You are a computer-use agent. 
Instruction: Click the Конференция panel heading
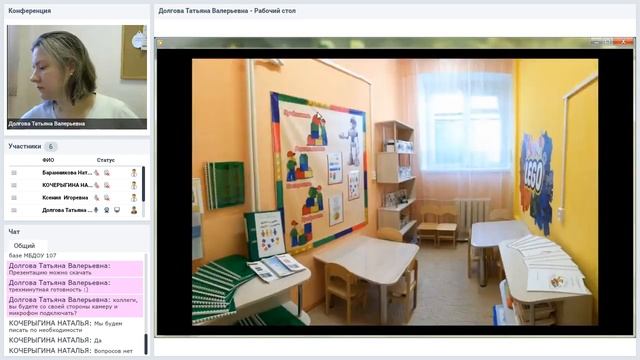pos(30,11)
